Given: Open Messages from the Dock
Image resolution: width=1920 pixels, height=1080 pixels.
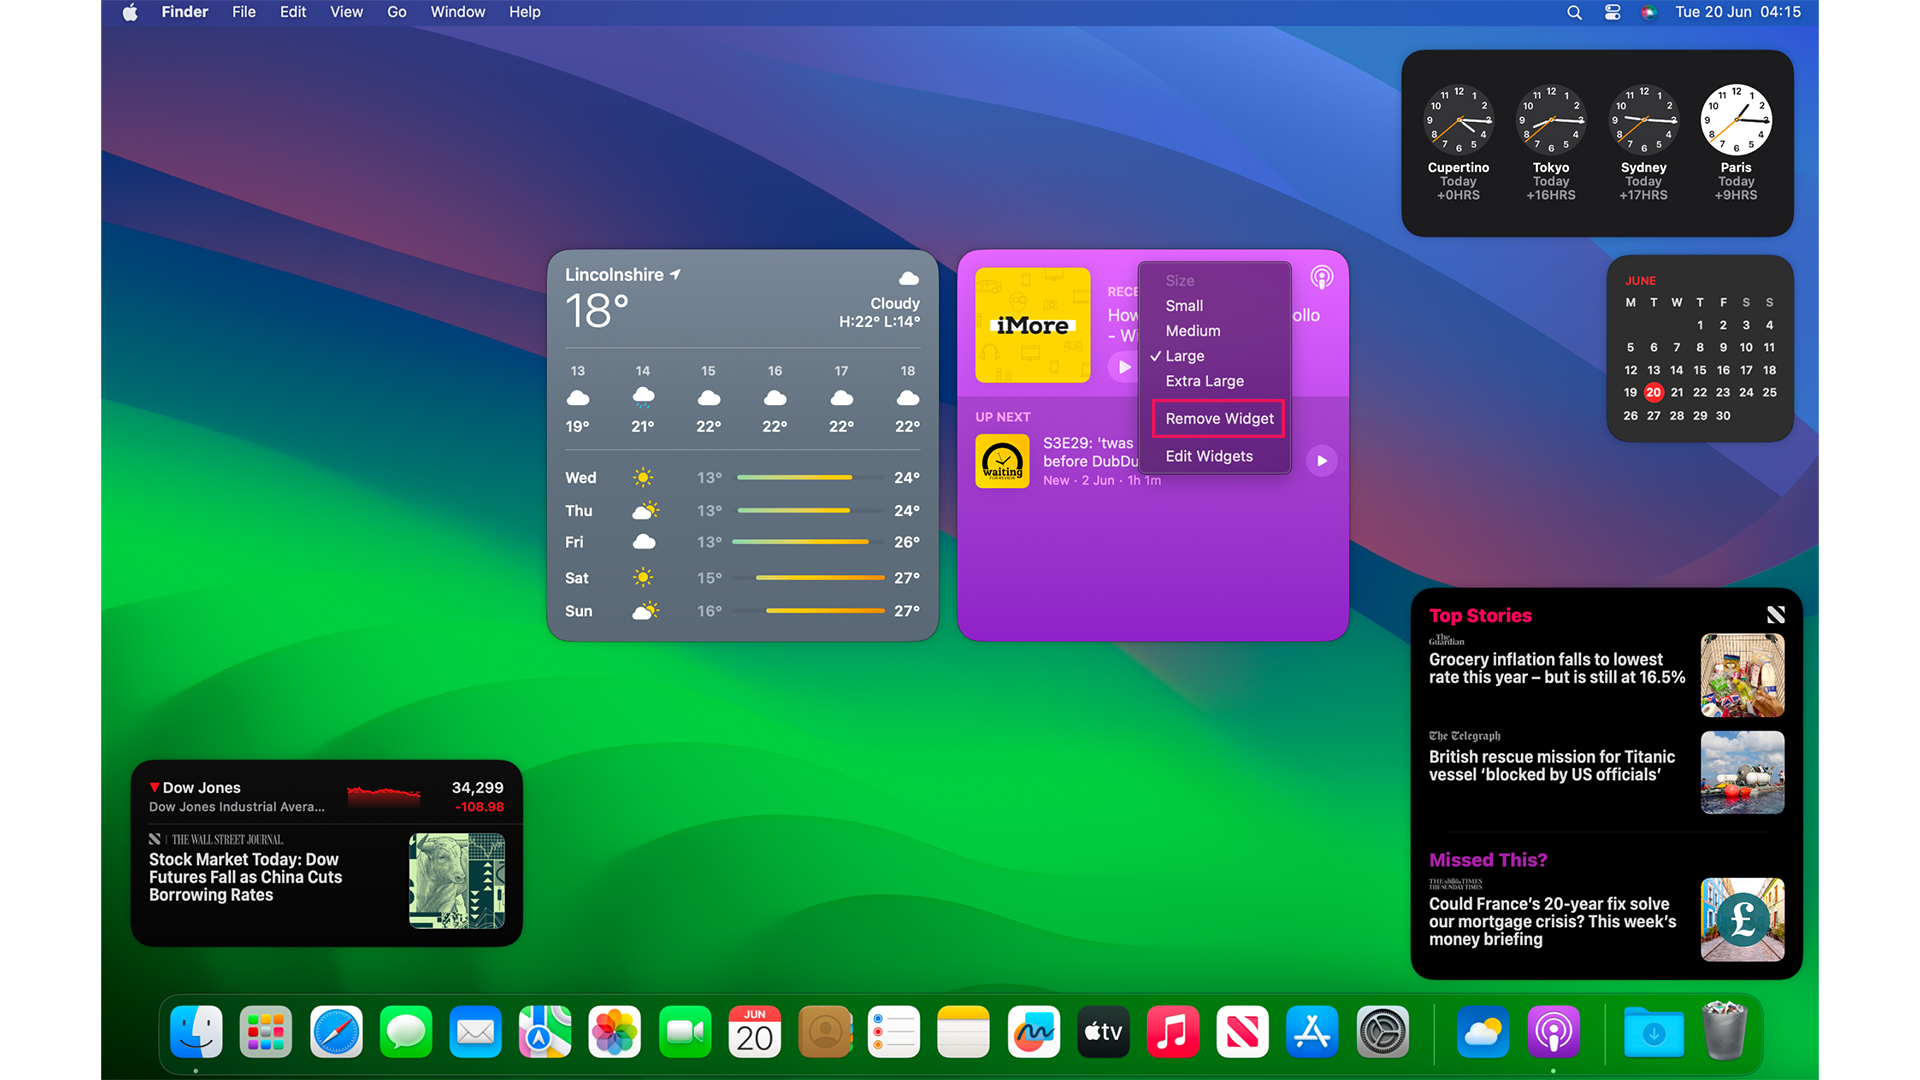Looking at the screenshot, I should 406,1032.
